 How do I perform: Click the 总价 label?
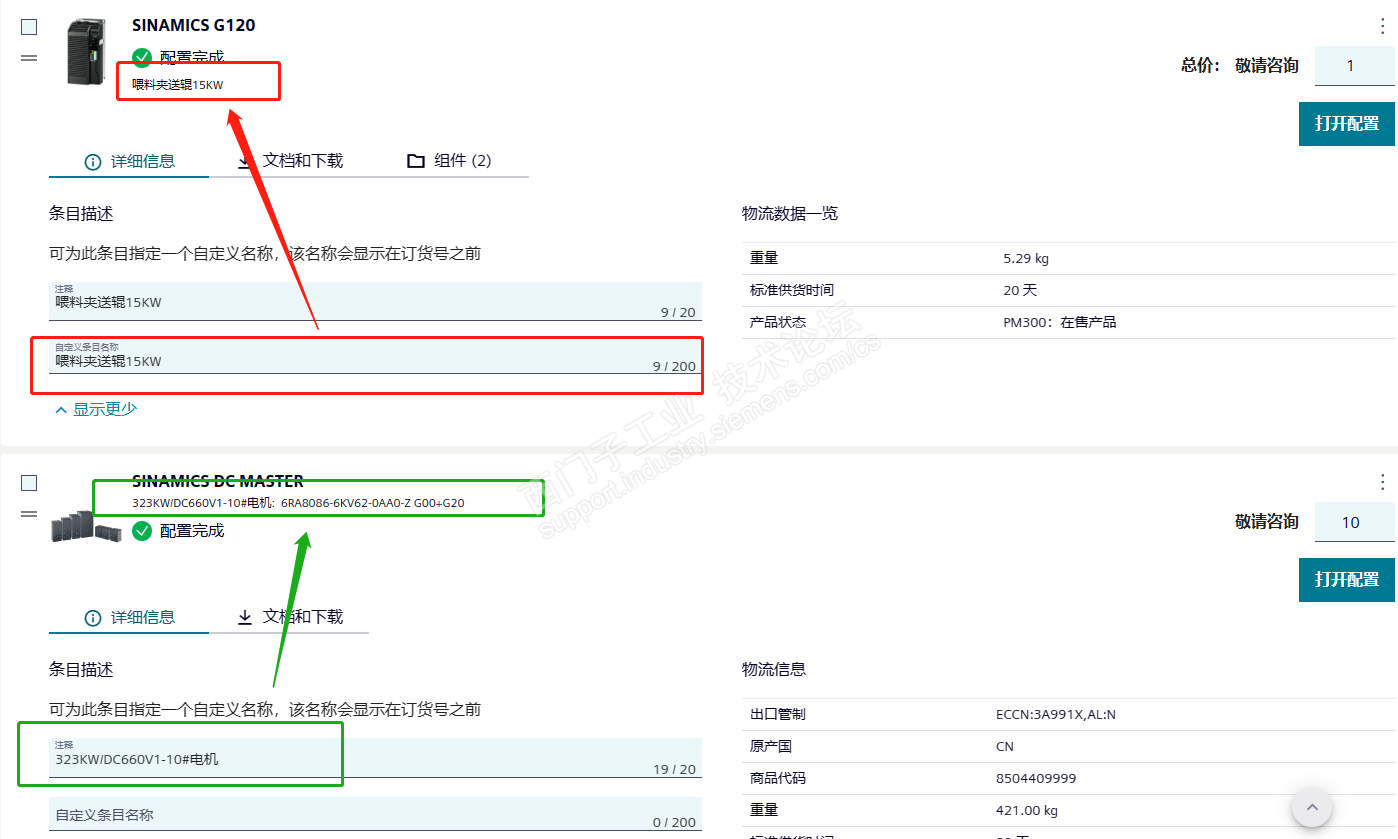coord(1201,66)
